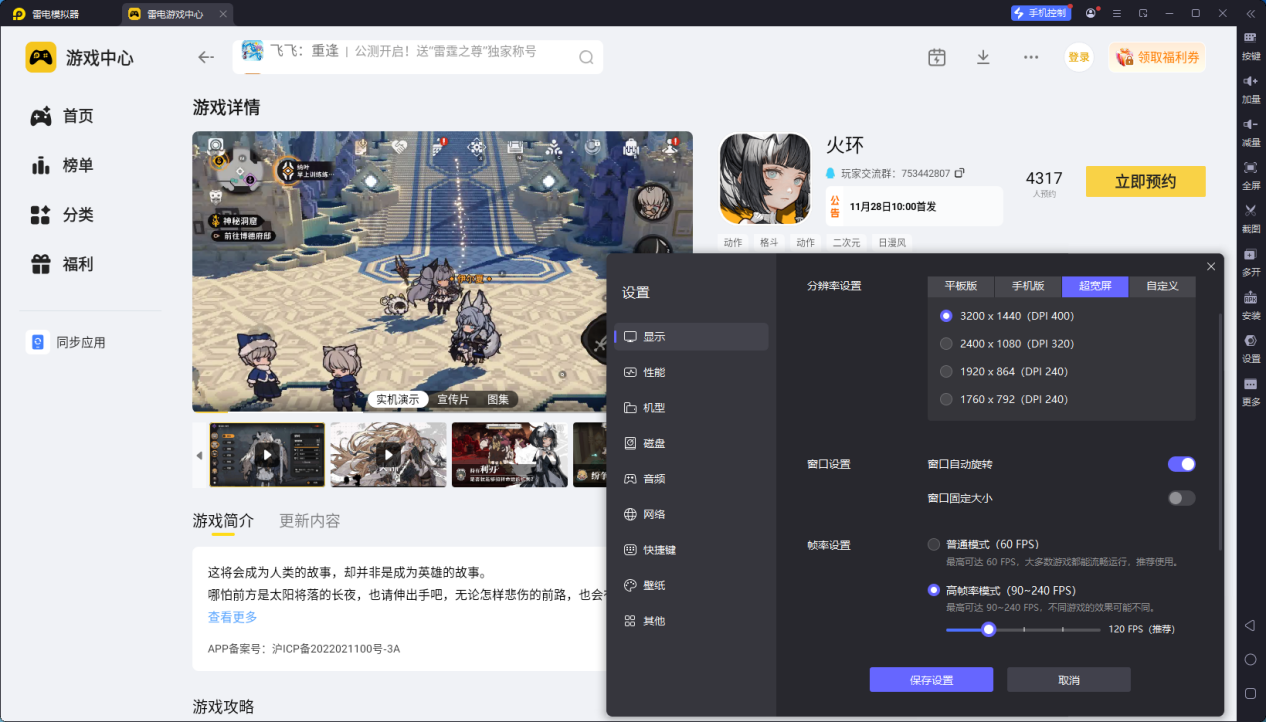This screenshot has height=722, width=1266.
Task: Disable the window auto-rotate (窗口自动旋转) toggle
Action: pyautogui.click(x=1181, y=464)
